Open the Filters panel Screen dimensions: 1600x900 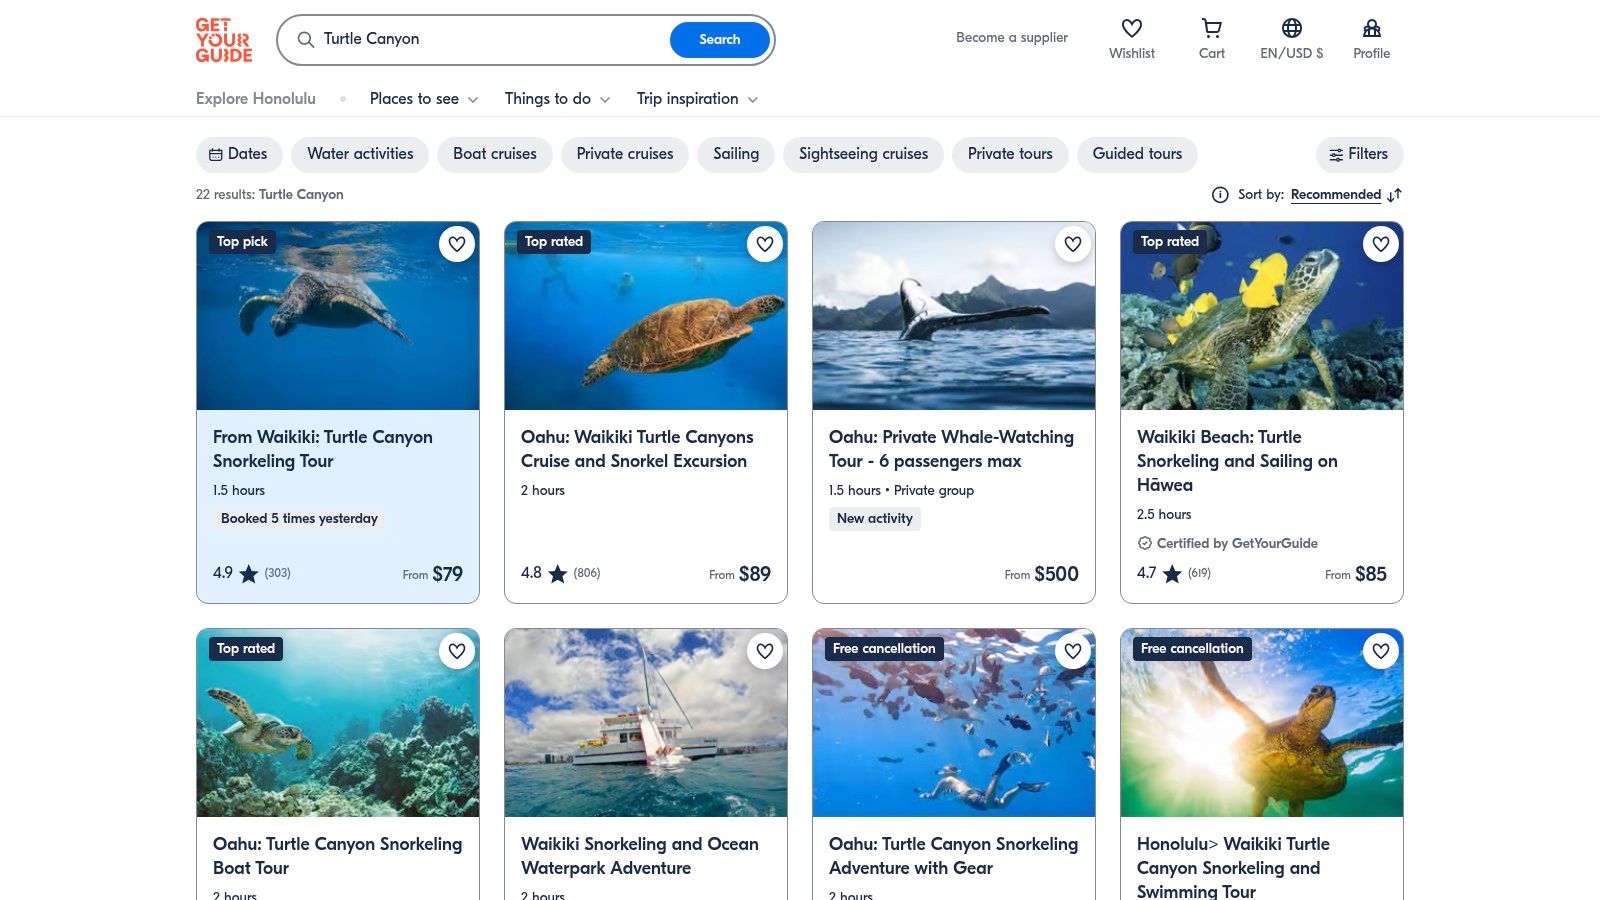[1359, 154]
